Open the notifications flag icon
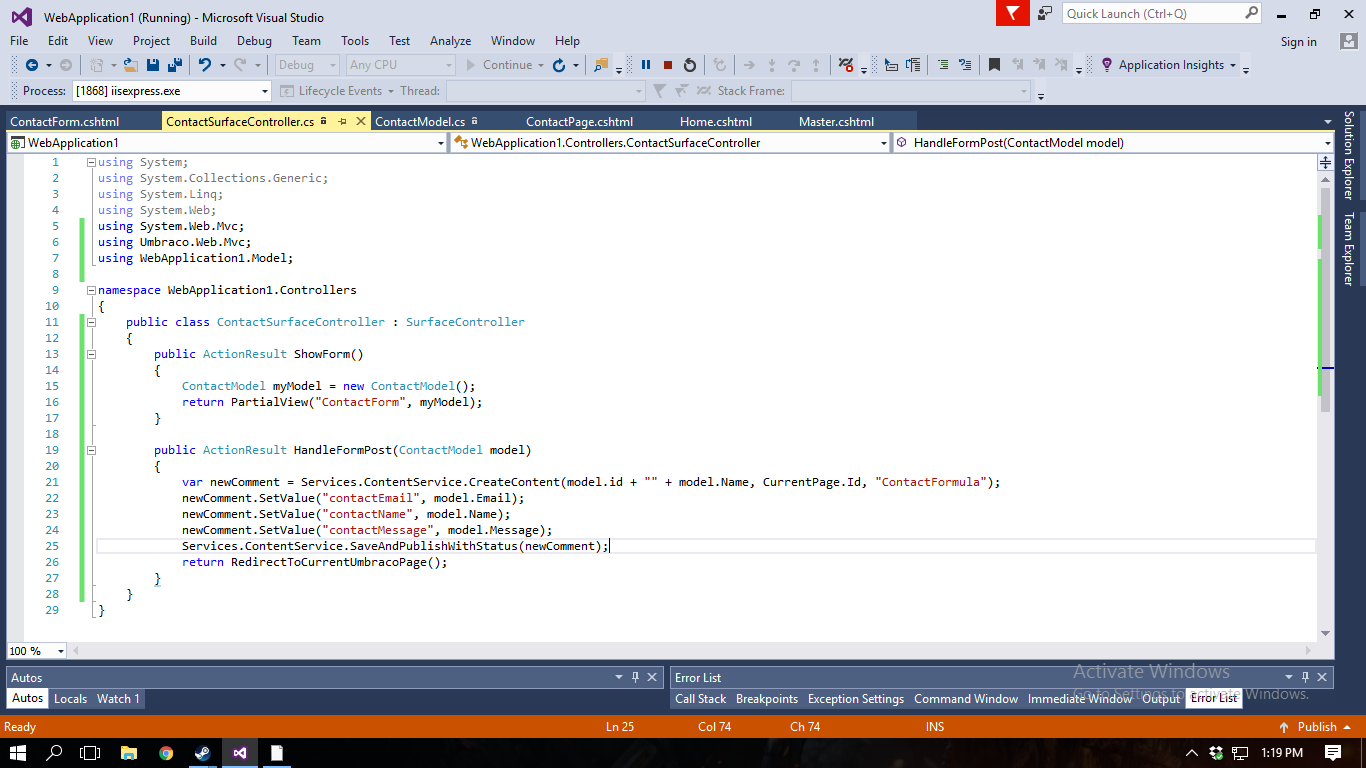This screenshot has height=768, width=1366. coord(1013,13)
